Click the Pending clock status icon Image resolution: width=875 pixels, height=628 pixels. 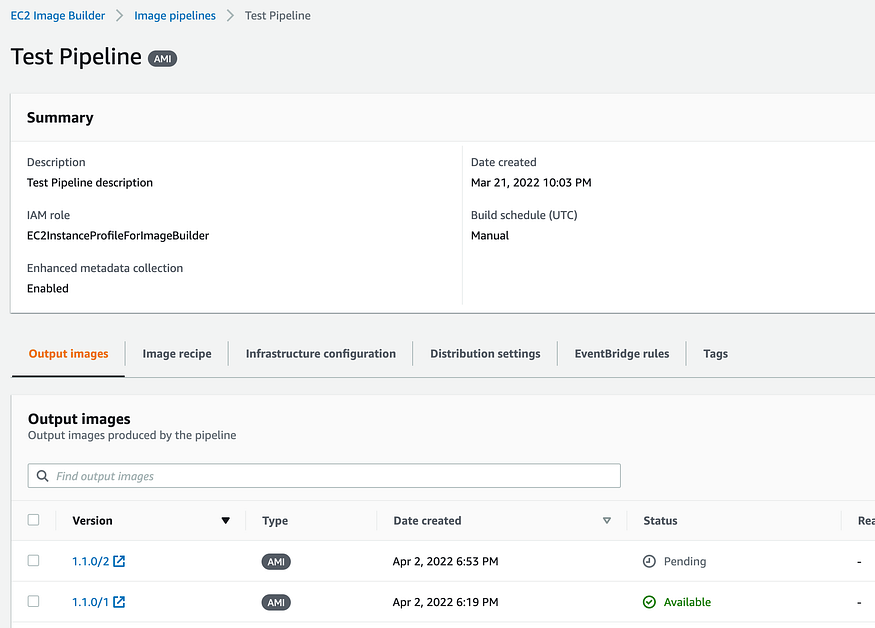point(649,561)
